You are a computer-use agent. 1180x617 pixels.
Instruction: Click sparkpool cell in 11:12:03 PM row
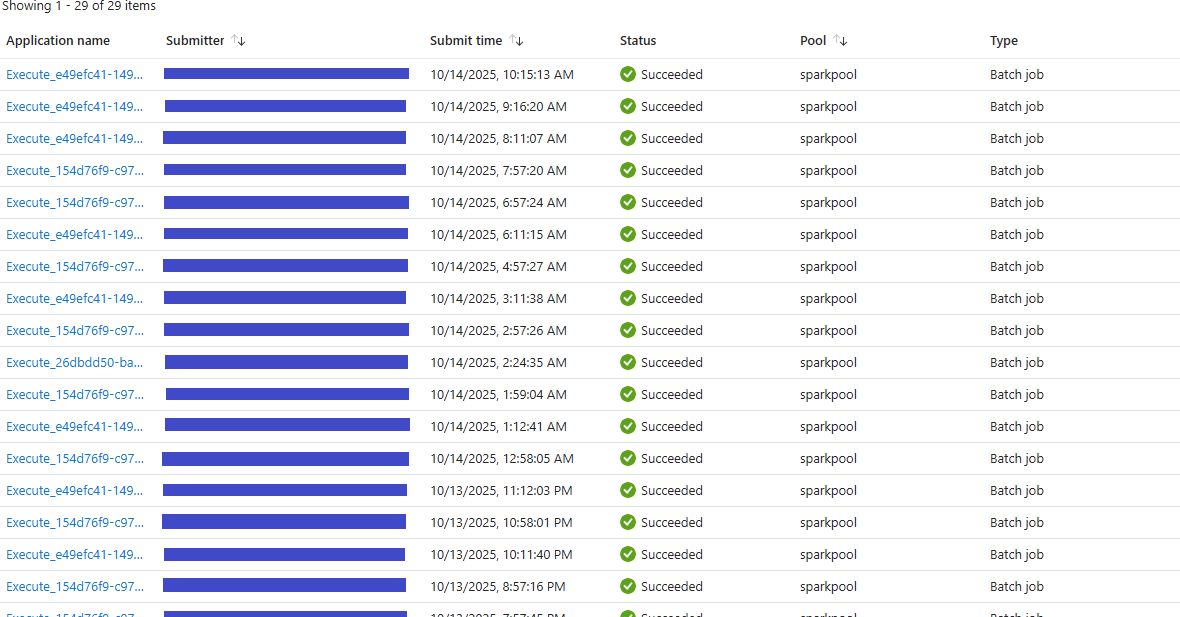[x=828, y=491]
